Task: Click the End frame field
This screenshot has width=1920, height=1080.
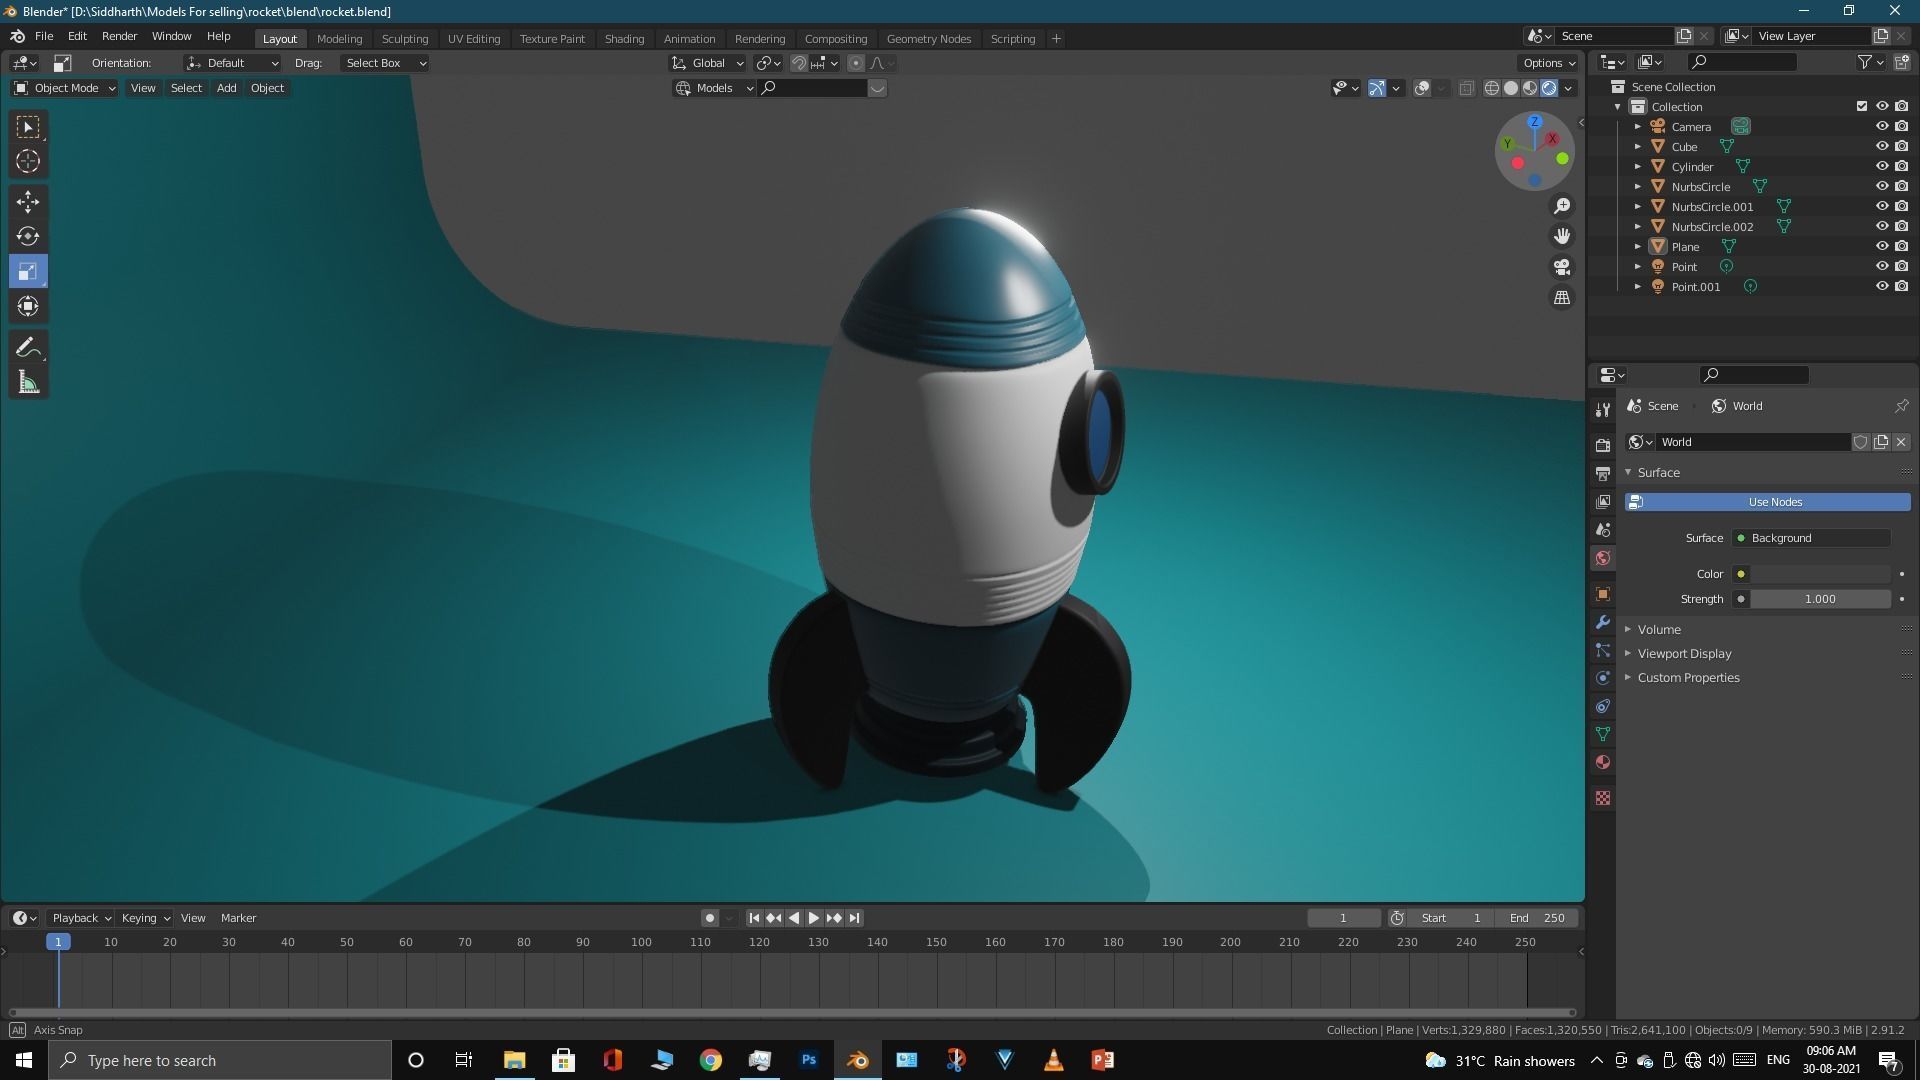Action: [1538, 918]
